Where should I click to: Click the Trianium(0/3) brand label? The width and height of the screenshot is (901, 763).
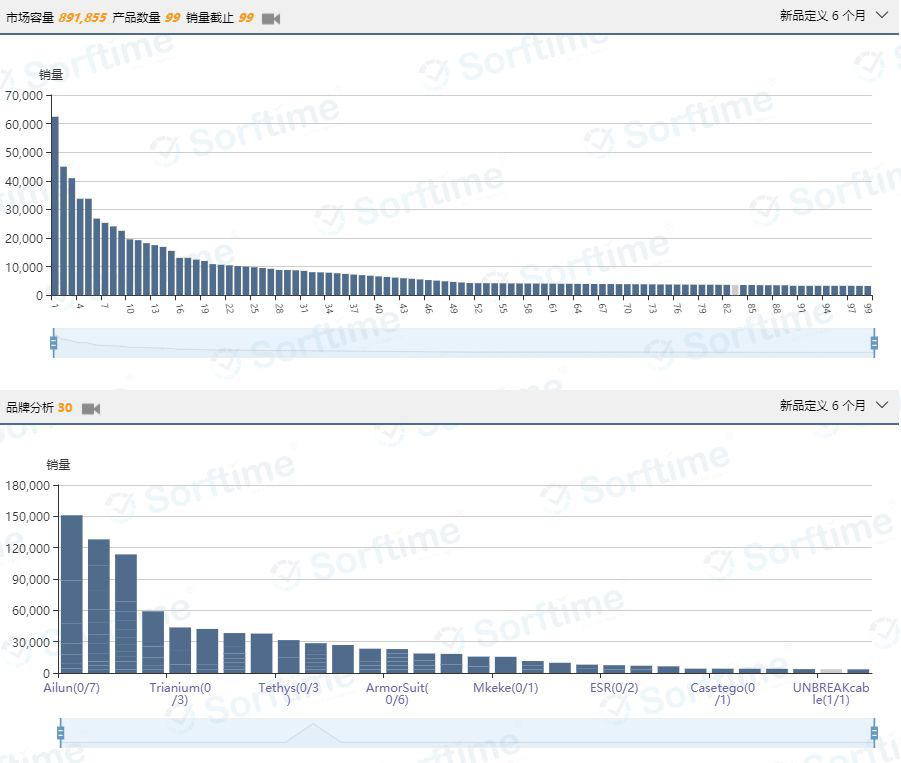(x=180, y=694)
